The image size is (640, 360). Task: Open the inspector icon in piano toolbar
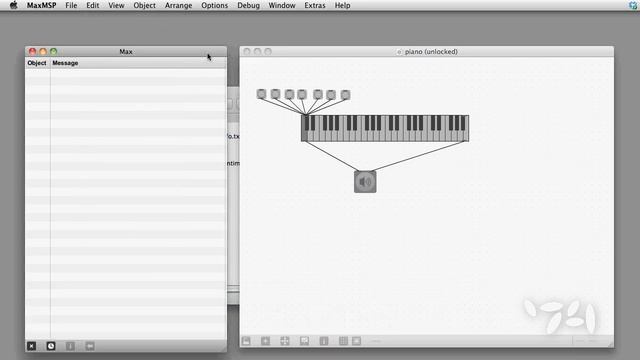point(324,341)
